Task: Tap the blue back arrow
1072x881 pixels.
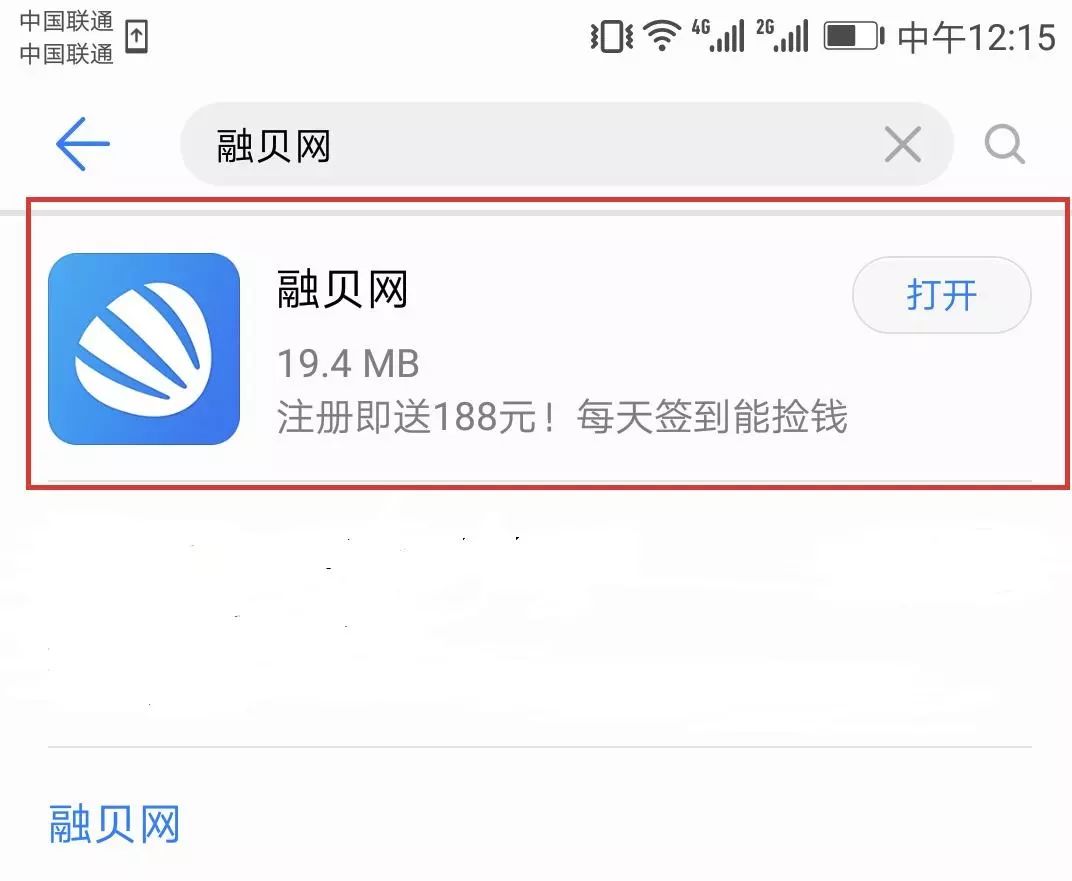Action: tap(83, 144)
